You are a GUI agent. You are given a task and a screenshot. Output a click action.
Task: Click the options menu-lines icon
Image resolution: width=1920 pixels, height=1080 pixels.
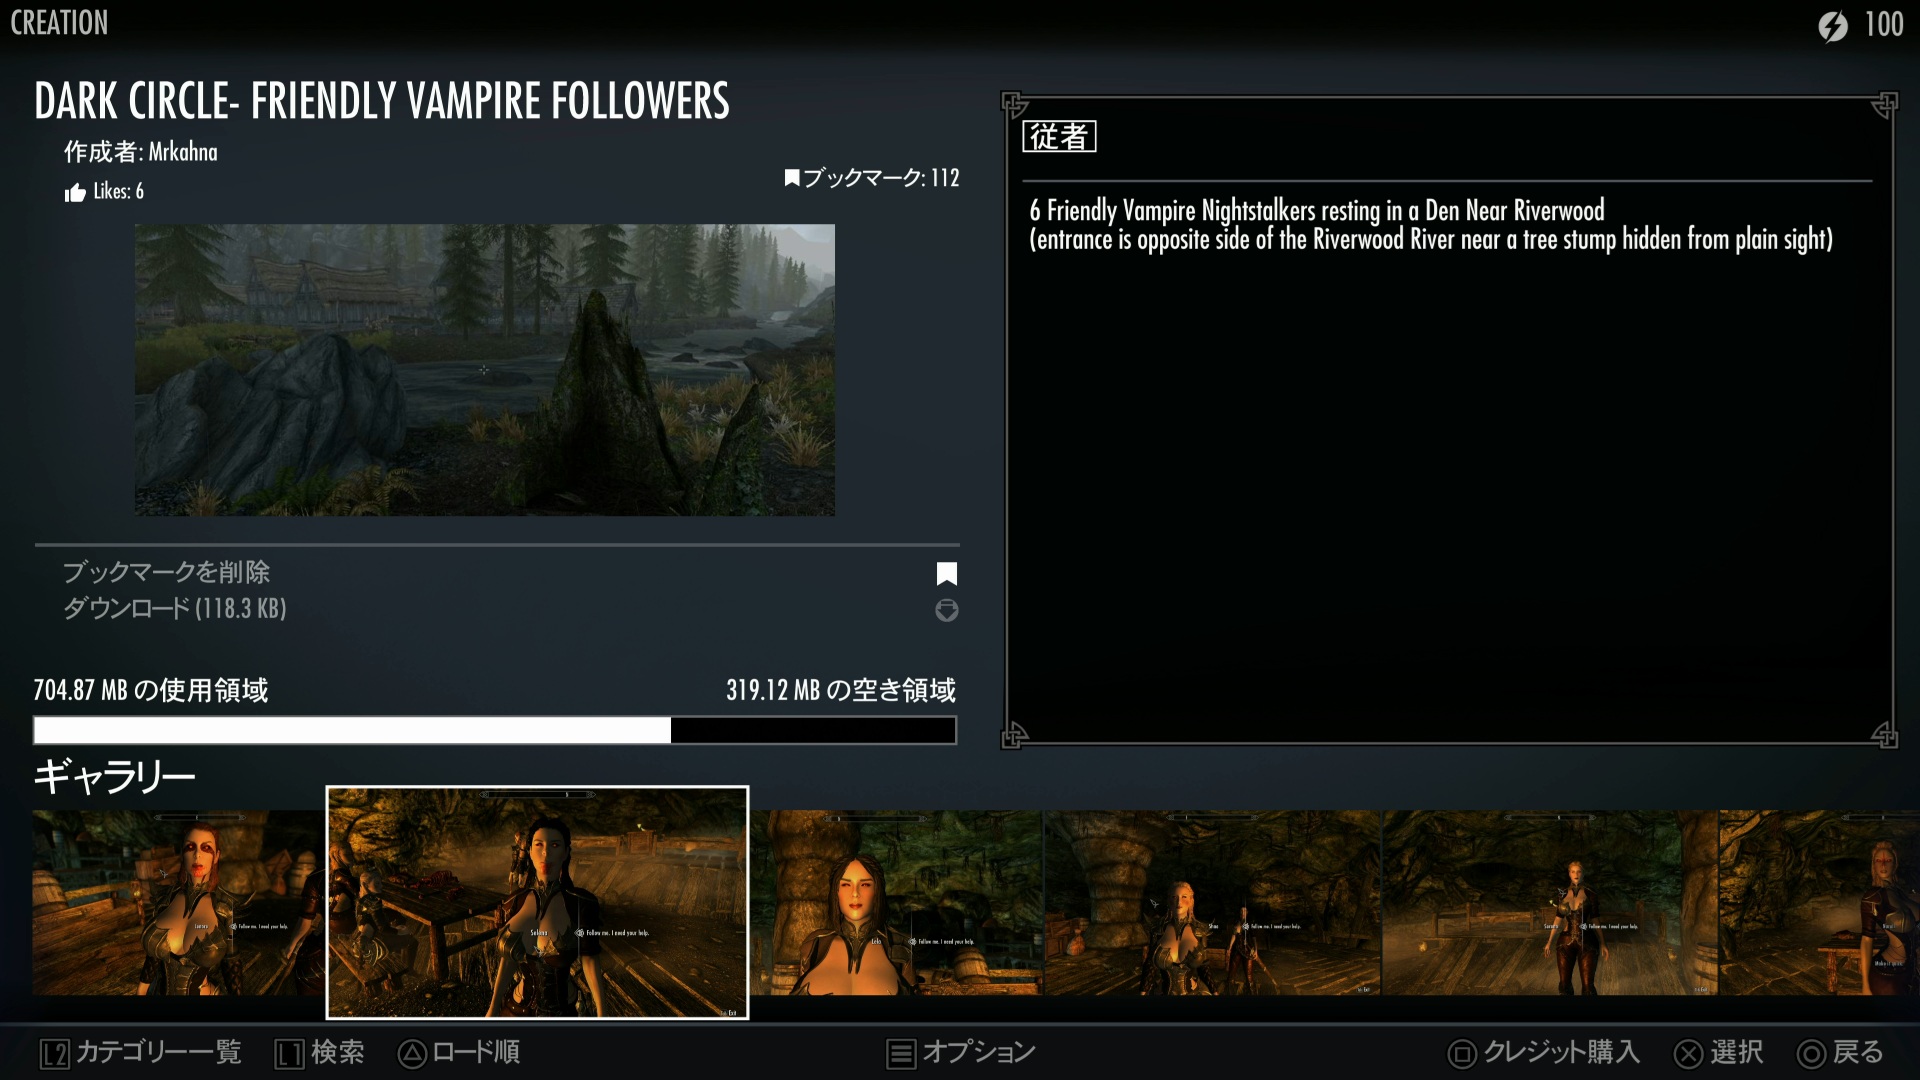pos(901,1054)
